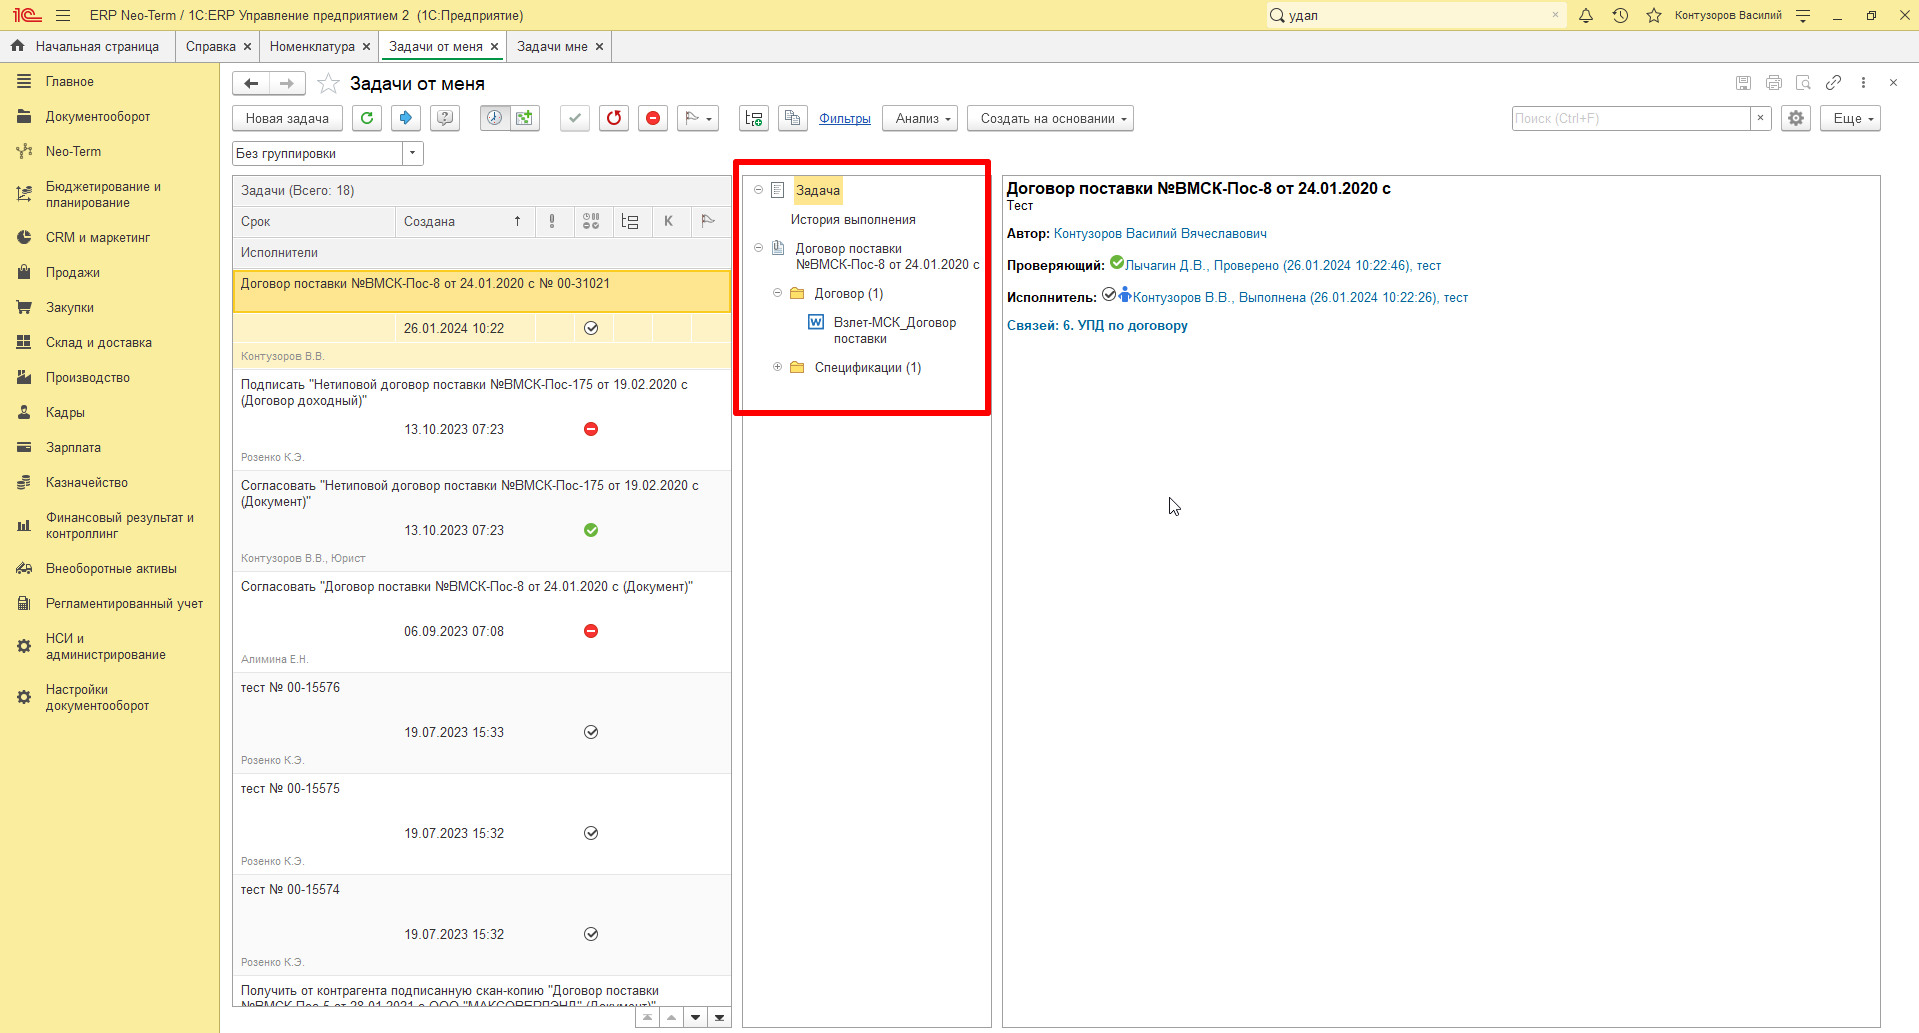Open the Еще menu button
This screenshot has height=1033, width=1919.
click(1850, 118)
